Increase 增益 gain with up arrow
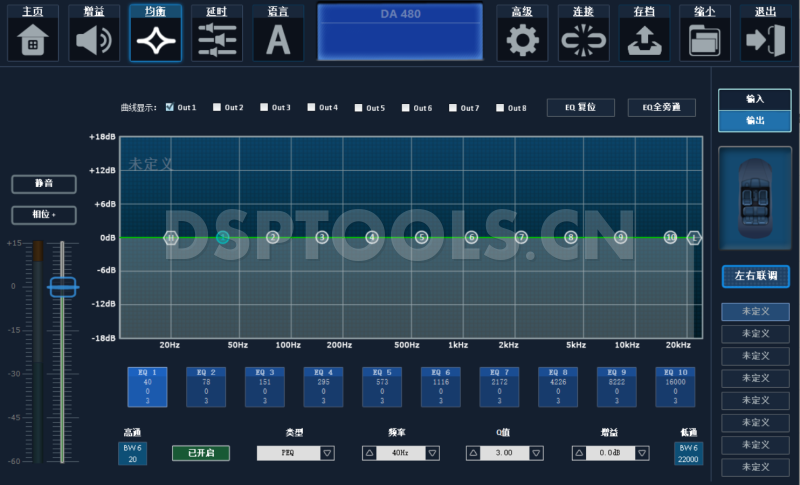This screenshot has width=800, height=485. [x=579, y=453]
